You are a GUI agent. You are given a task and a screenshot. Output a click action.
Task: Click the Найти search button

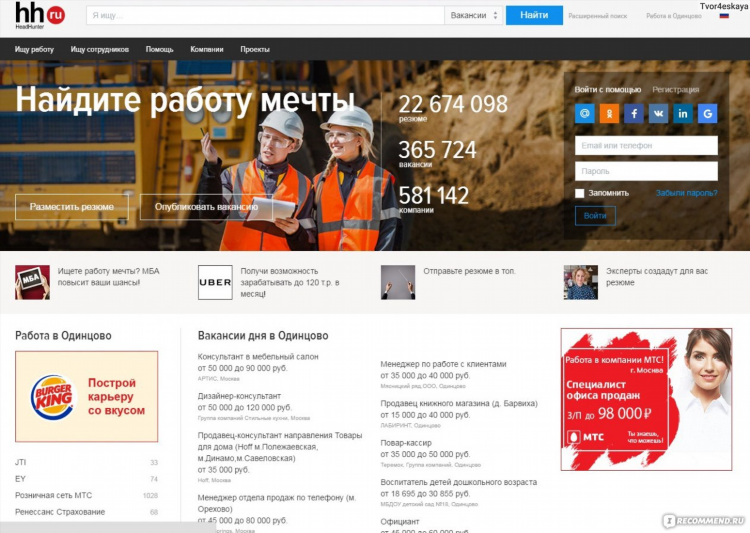534,15
